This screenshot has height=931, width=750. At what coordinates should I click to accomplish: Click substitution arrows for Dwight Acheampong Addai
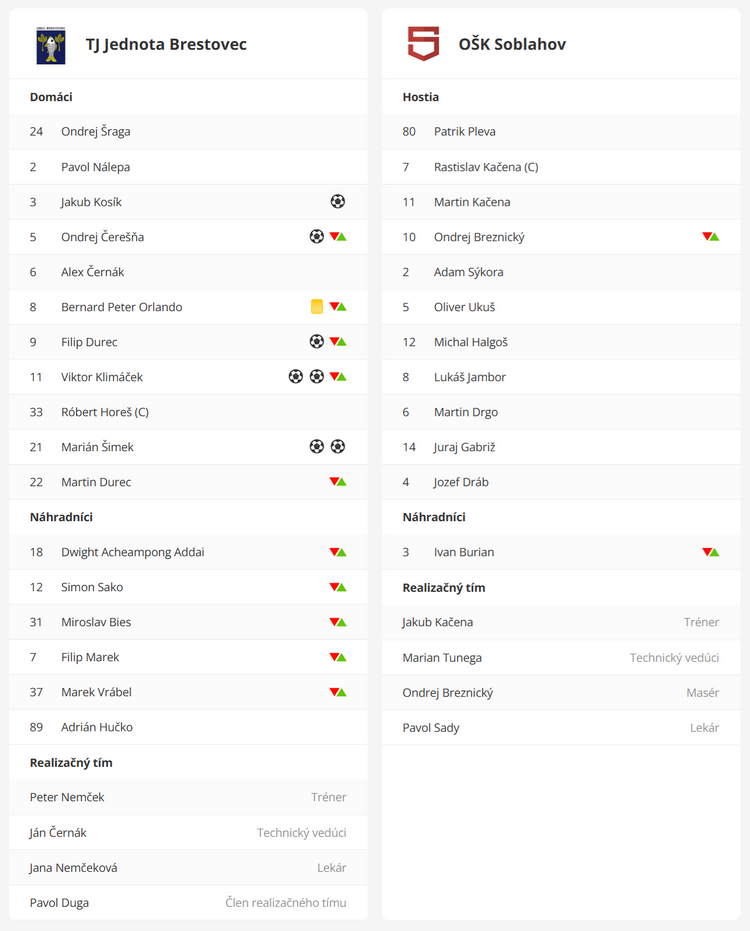(338, 552)
